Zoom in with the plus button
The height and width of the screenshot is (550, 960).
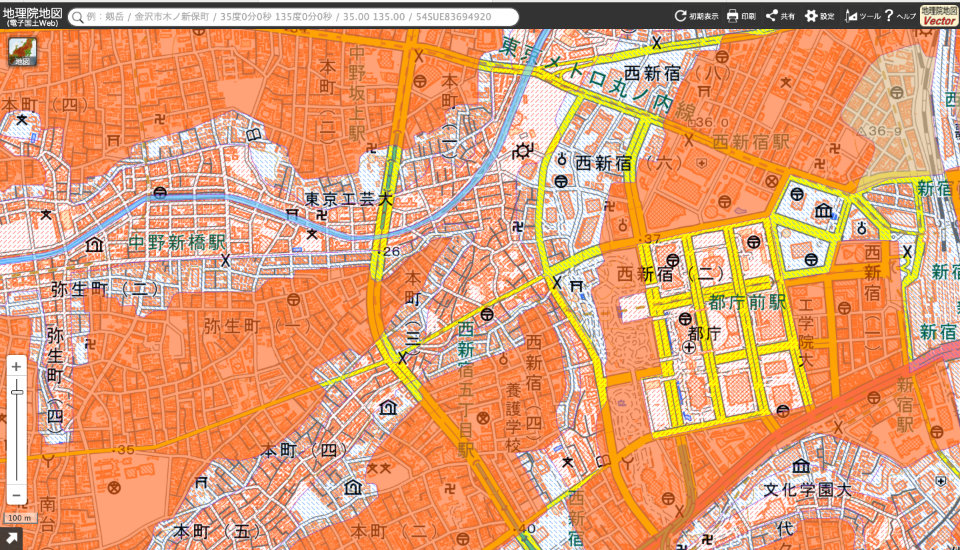click(x=17, y=367)
